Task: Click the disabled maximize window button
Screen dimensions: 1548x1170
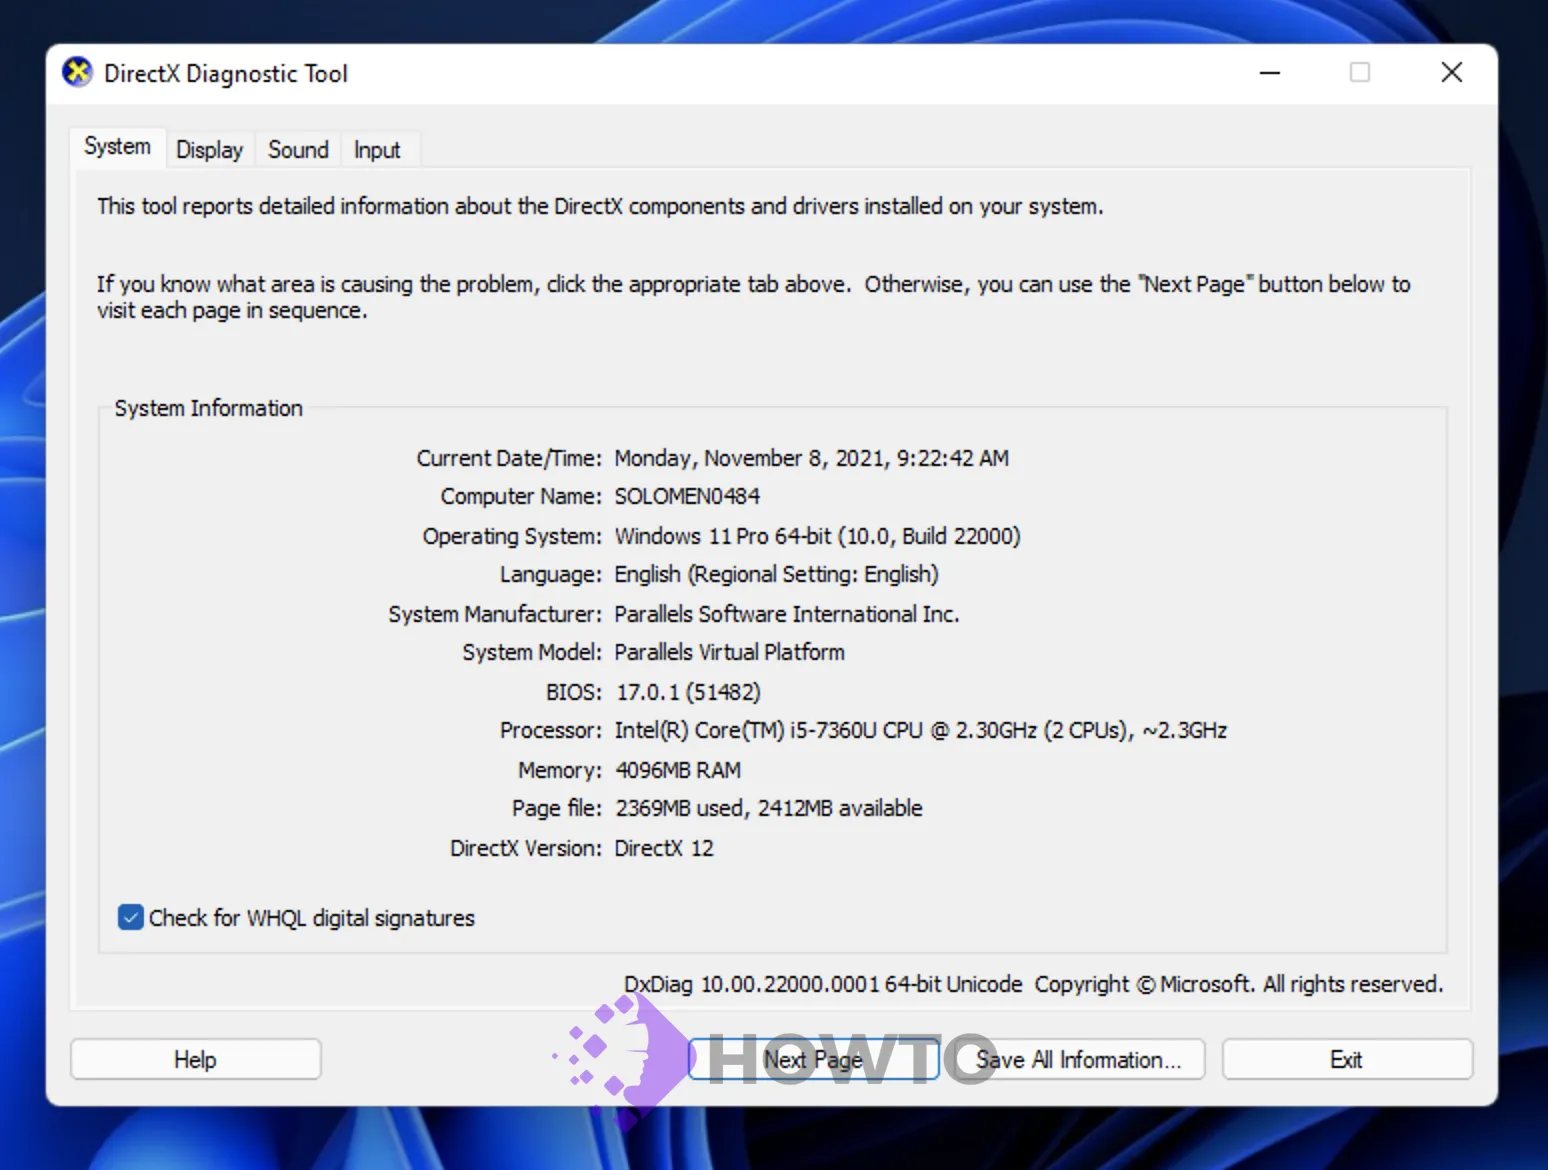Action: point(1360,73)
